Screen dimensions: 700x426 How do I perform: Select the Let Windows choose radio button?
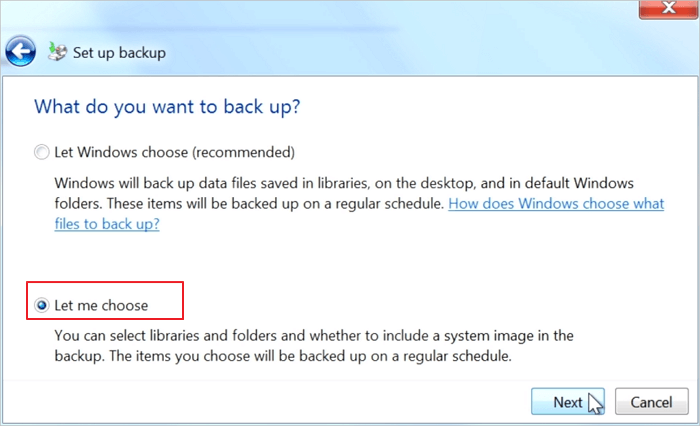(x=42, y=152)
